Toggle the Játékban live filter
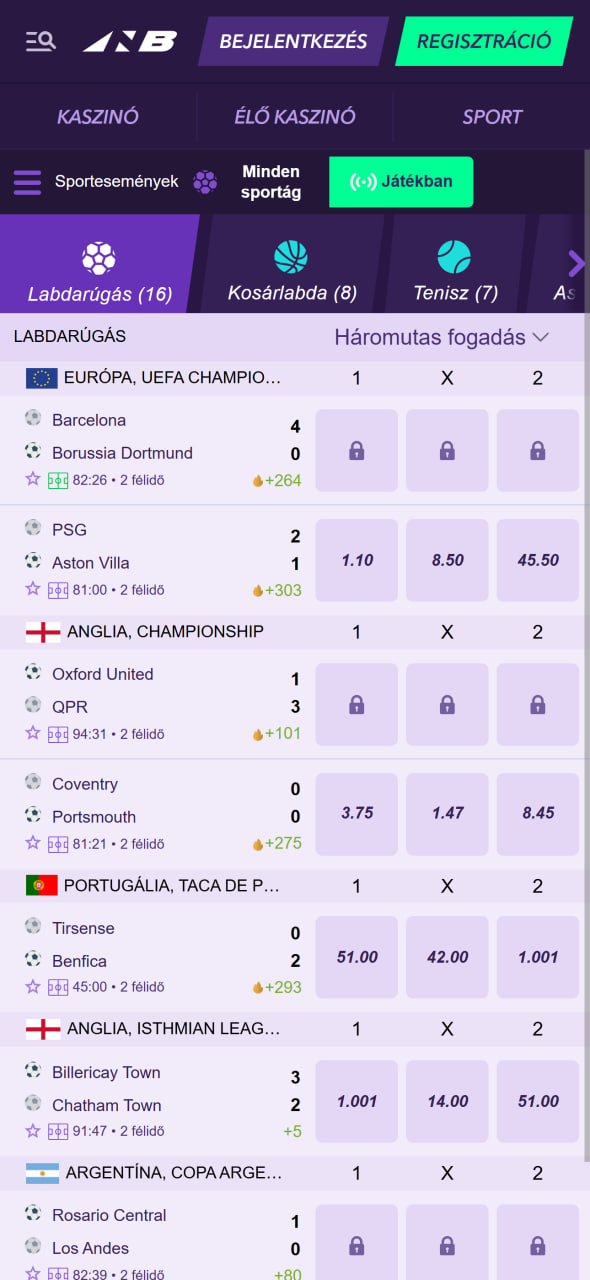 [401, 182]
